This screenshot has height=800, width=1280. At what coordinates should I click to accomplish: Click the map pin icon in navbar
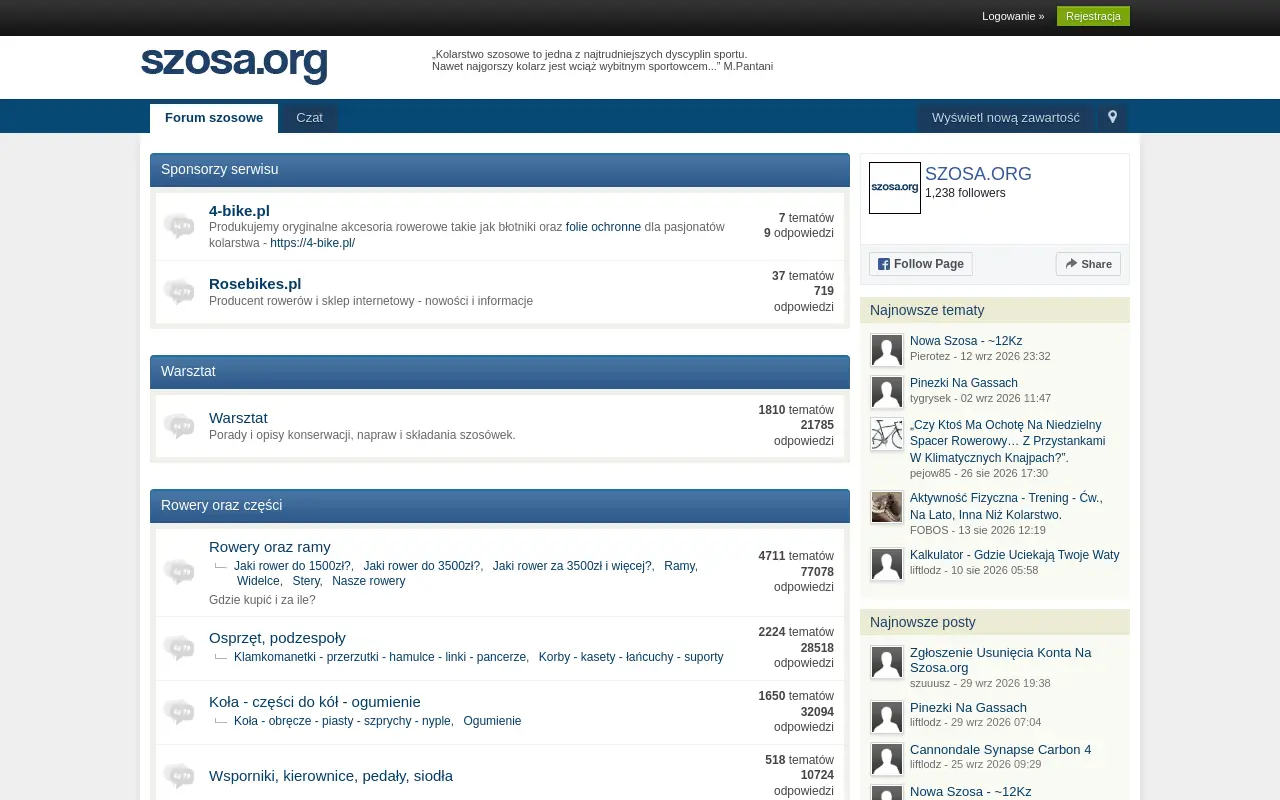[x=1112, y=118]
